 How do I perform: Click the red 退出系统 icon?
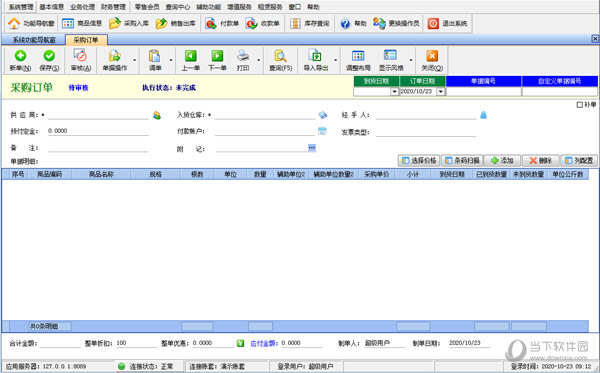point(433,23)
